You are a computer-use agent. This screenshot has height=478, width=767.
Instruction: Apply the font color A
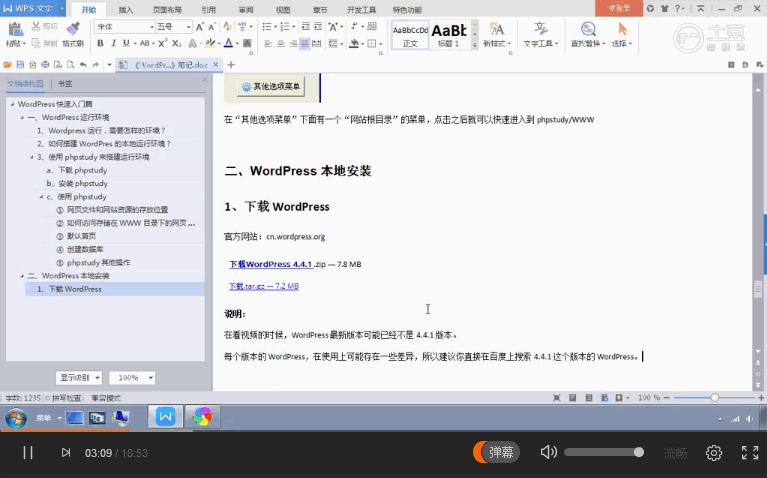(x=228, y=44)
